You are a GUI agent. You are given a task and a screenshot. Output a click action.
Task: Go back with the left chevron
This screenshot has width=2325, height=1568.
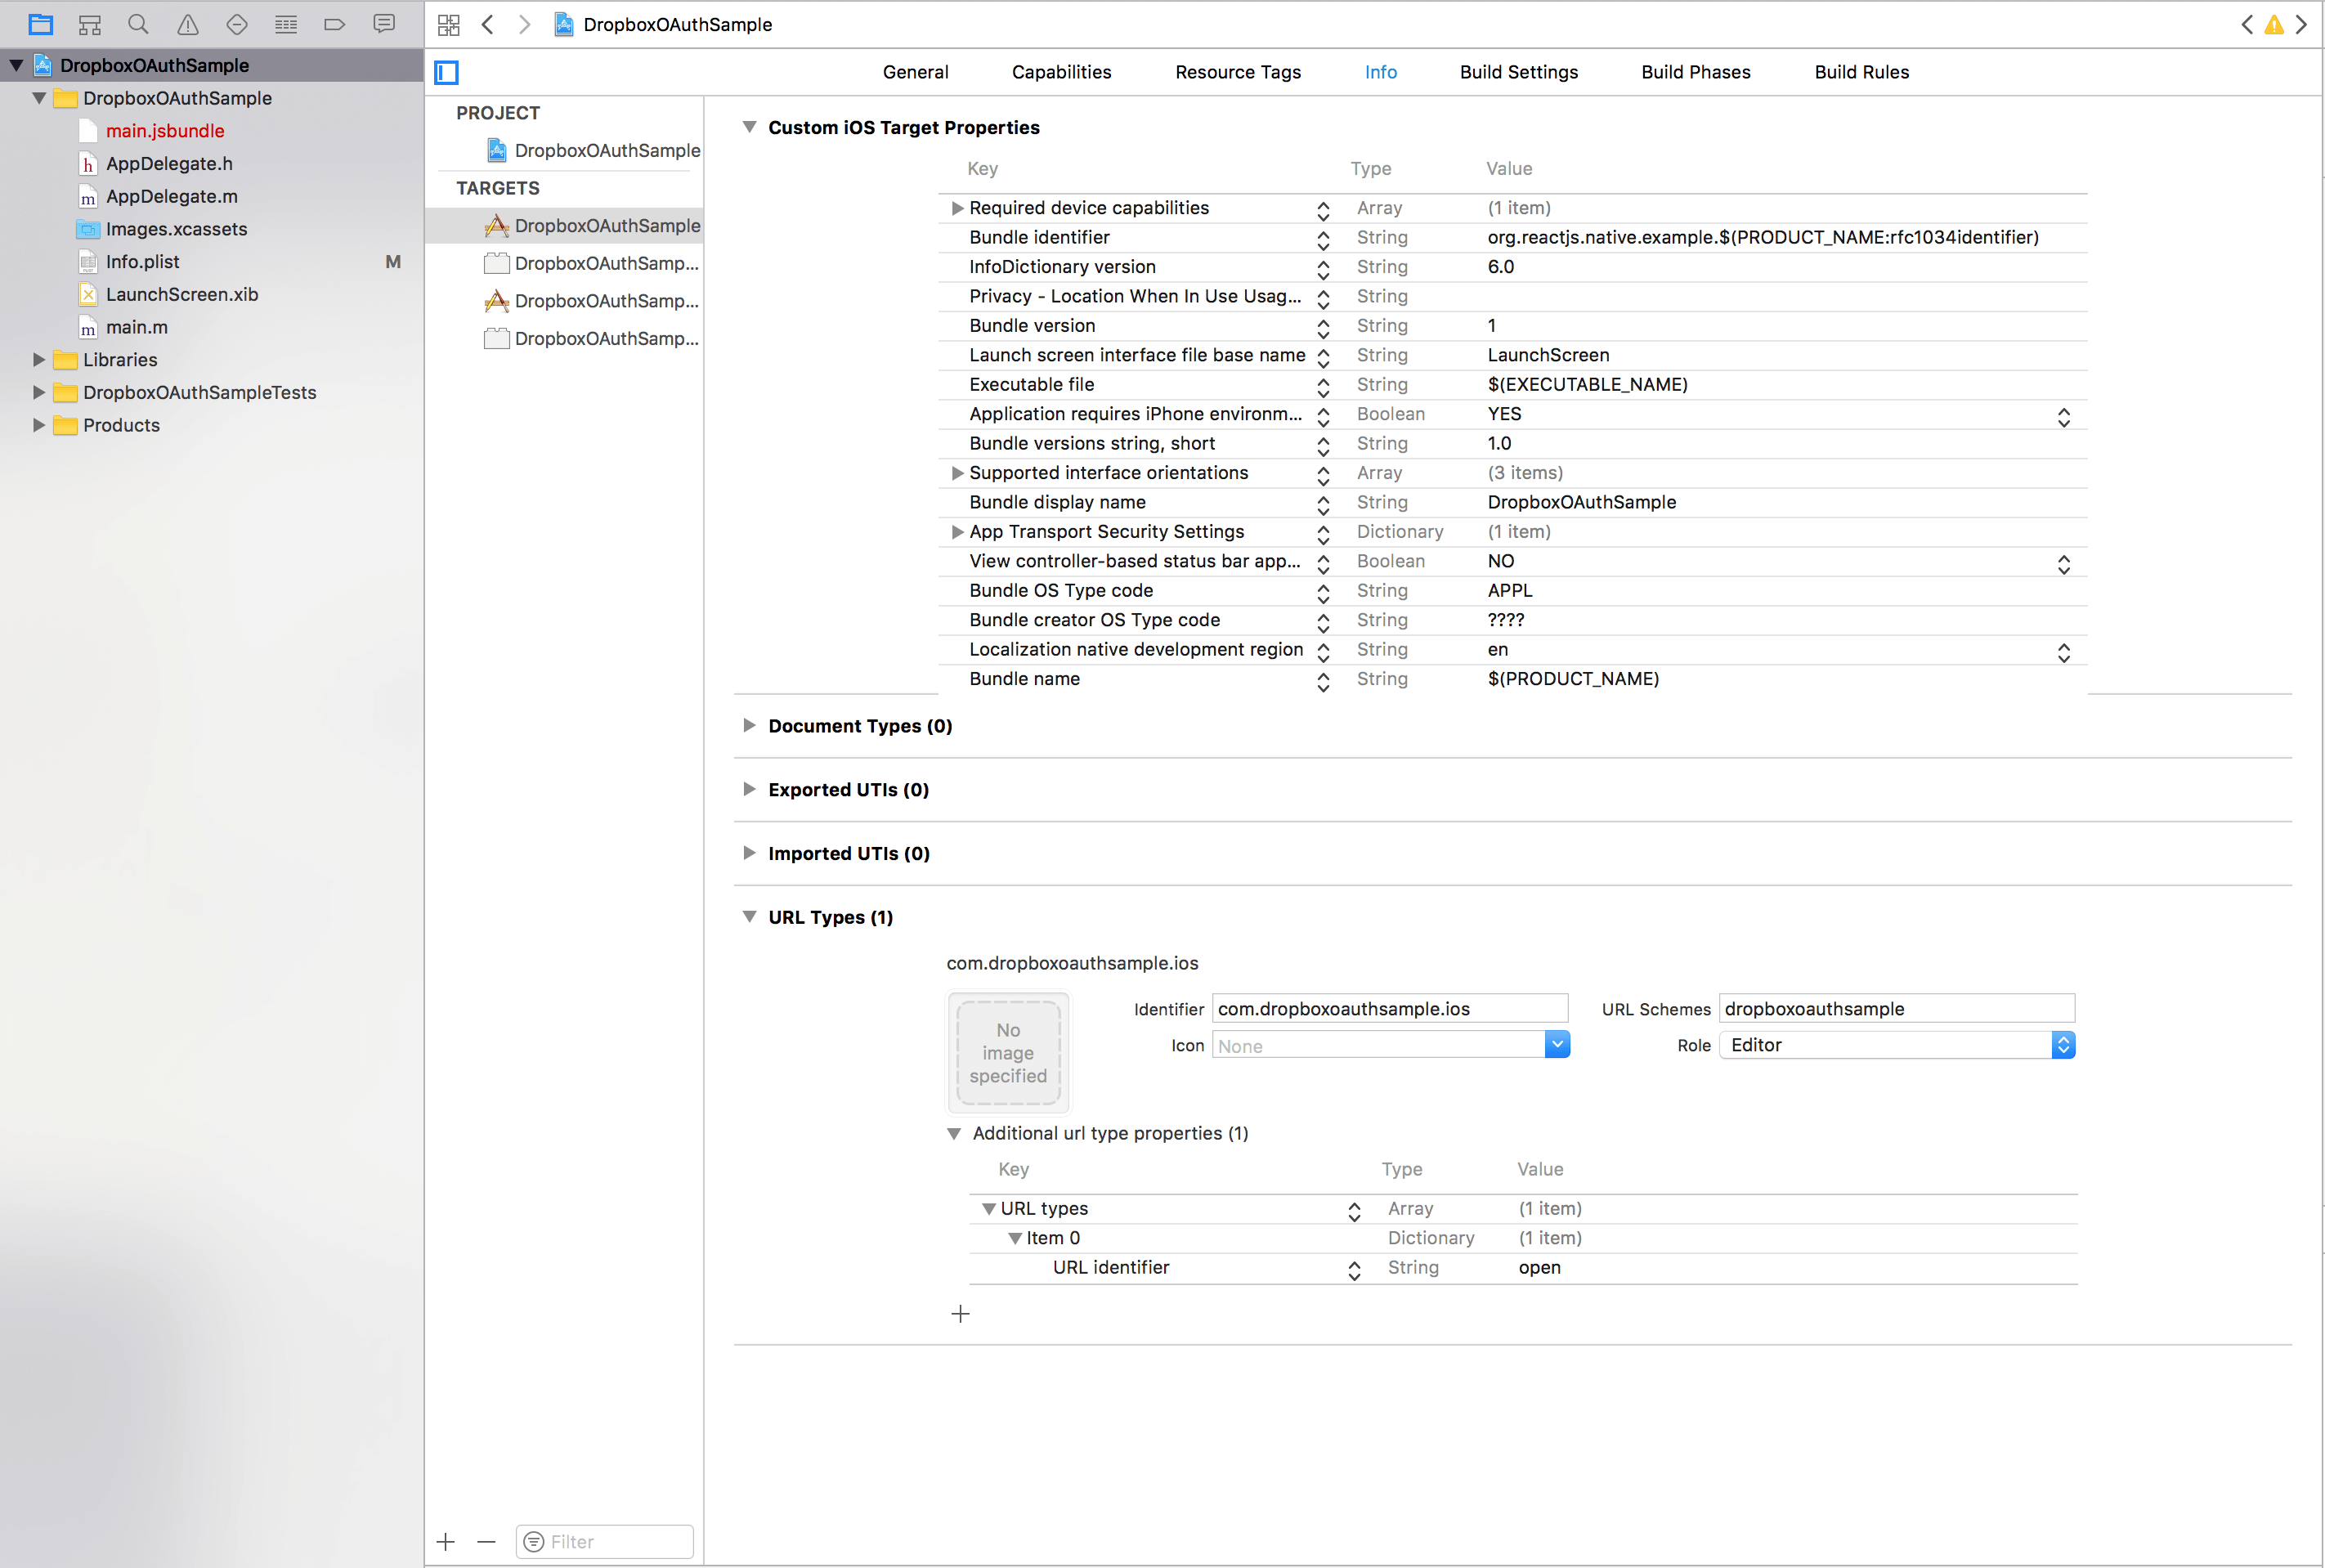[488, 25]
